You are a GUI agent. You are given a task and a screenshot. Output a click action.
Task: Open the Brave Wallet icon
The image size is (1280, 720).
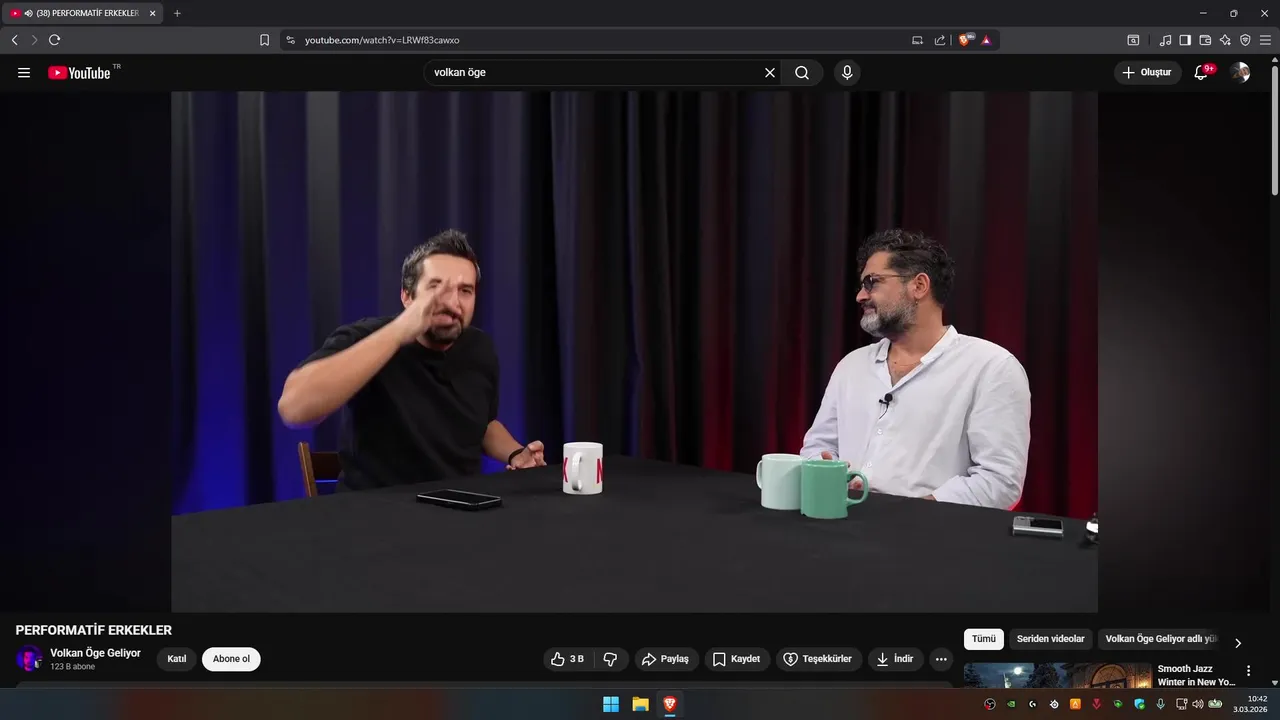pos(1205,40)
